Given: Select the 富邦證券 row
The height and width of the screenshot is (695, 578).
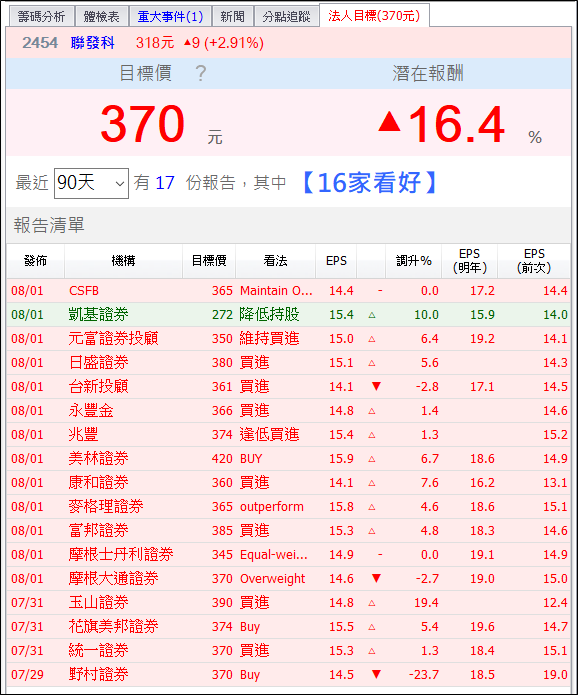Looking at the screenshot, I should (x=289, y=530).
